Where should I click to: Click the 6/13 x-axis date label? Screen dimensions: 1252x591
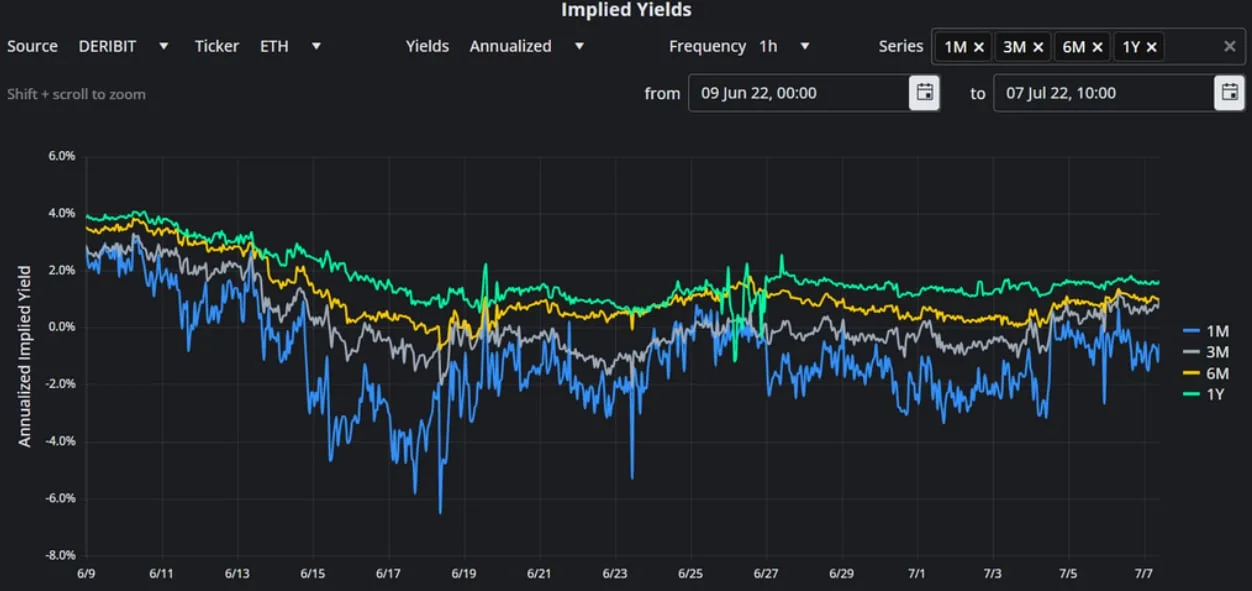coord(237,574)
